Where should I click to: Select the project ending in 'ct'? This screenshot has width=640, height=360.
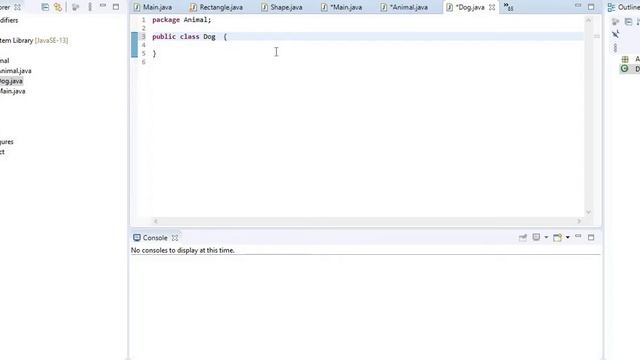[x=2, y=152]
